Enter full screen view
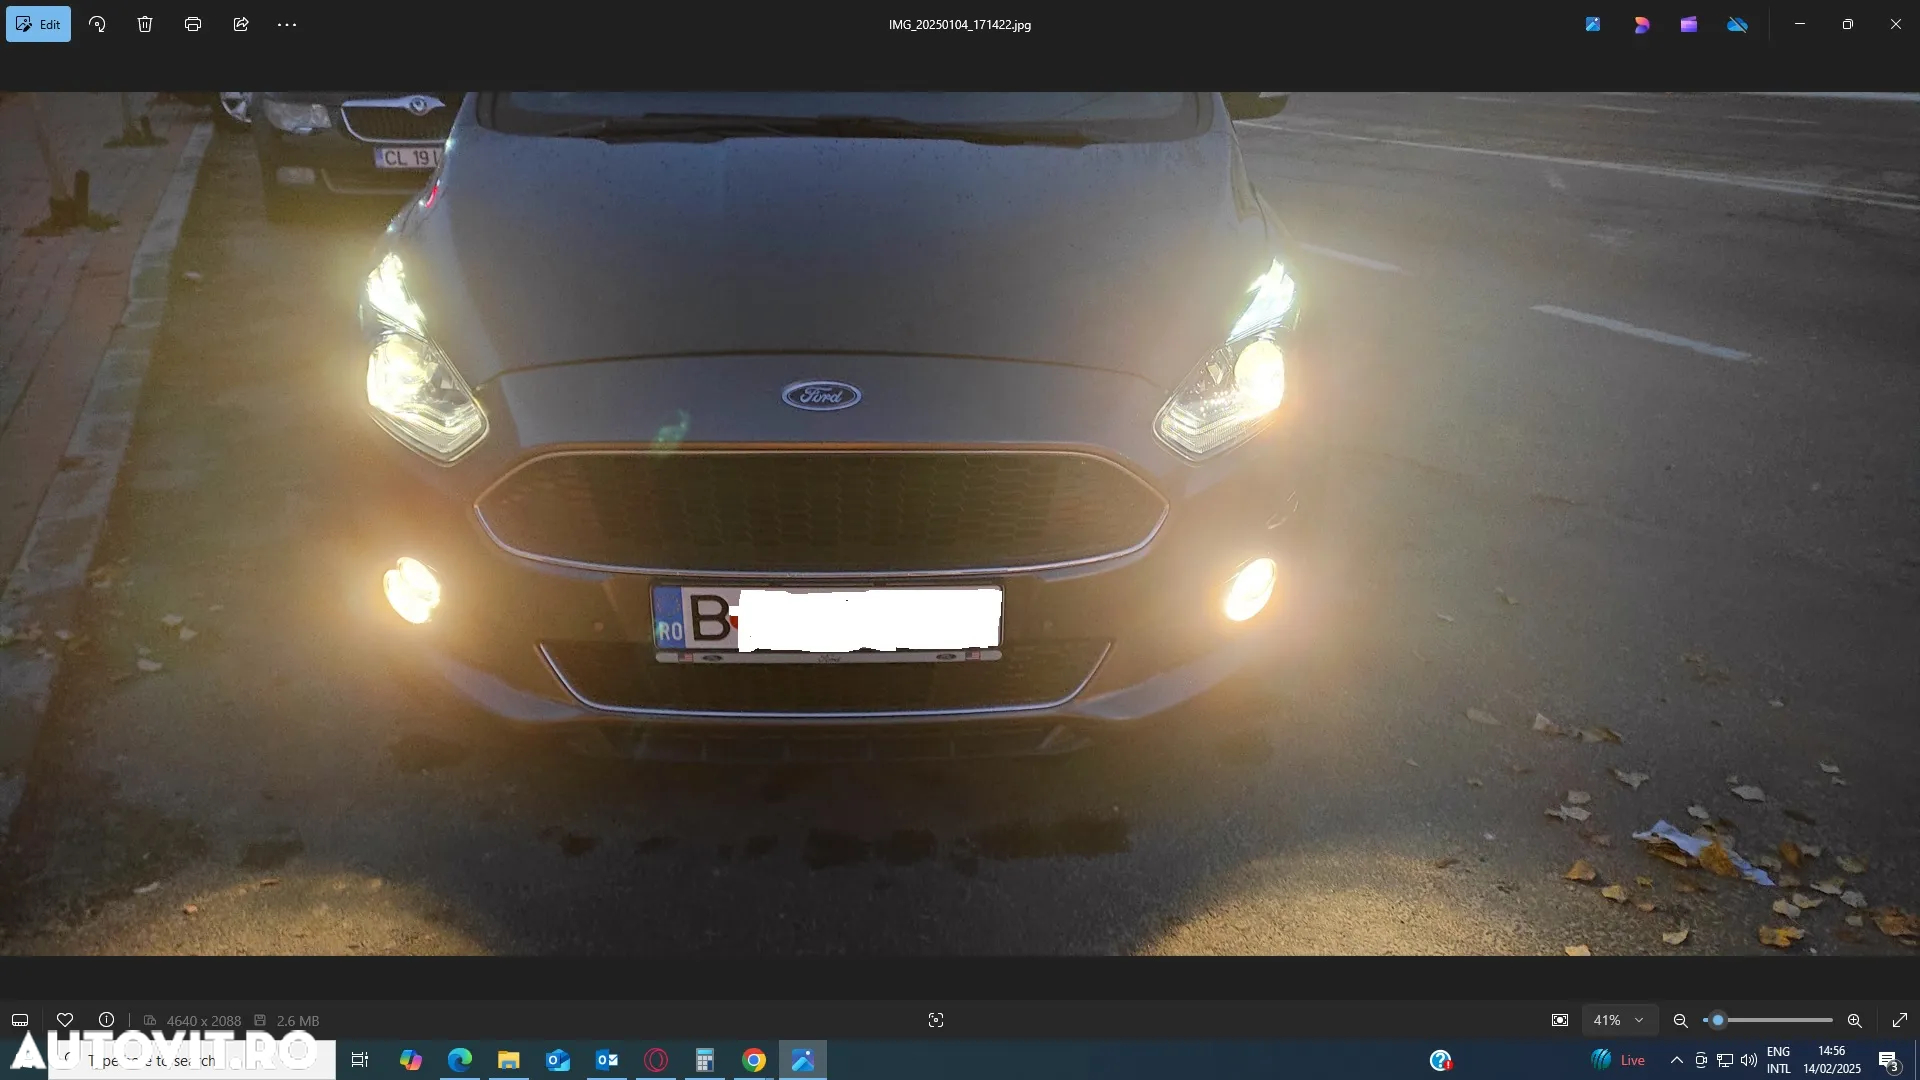The height and width of the screenshot is (1080, 1920). (x=1900, y=1020)
